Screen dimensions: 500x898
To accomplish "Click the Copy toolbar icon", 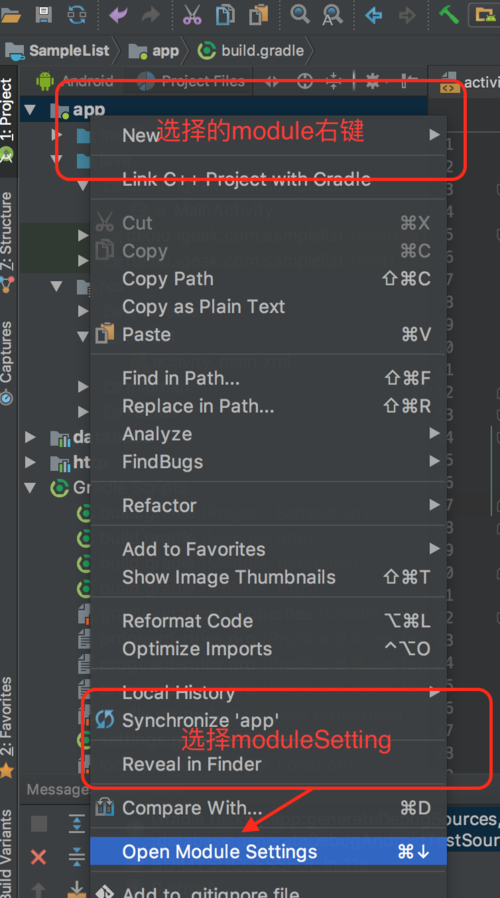I will click(x=225, y=14).
